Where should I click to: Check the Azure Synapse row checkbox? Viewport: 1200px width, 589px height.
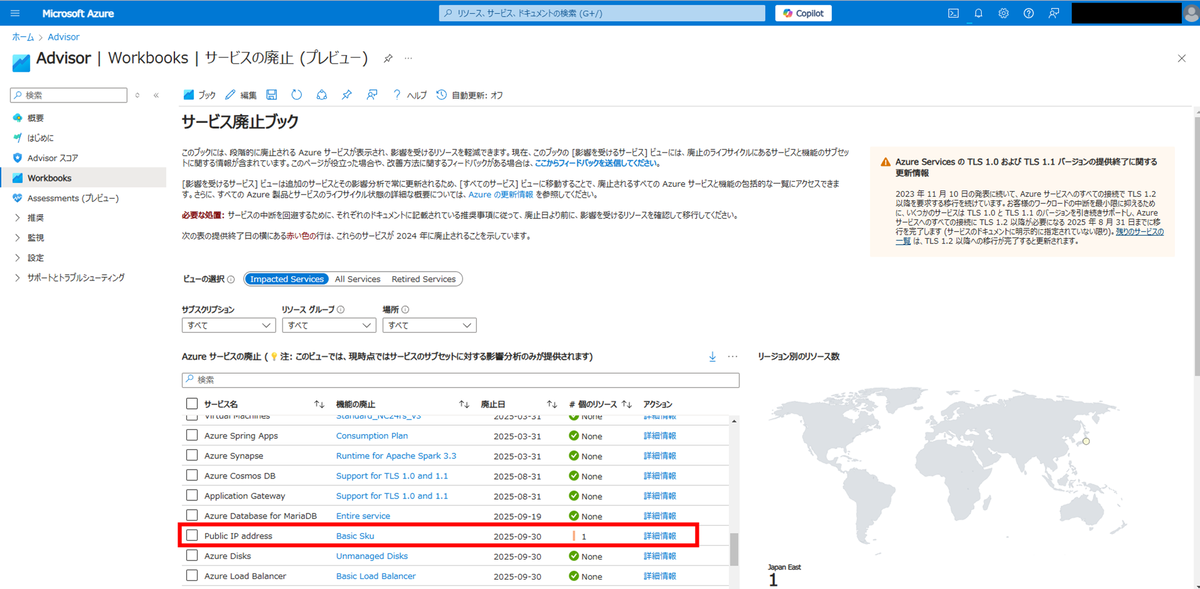(x=192, y=456)
